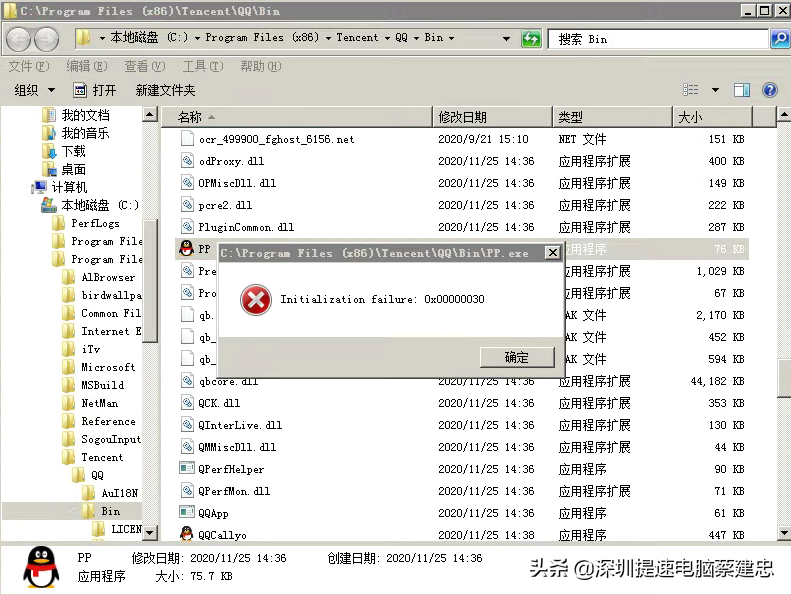Open the 文件(F) menu
This screenshot has width=791, height=595.
[29, 66]
